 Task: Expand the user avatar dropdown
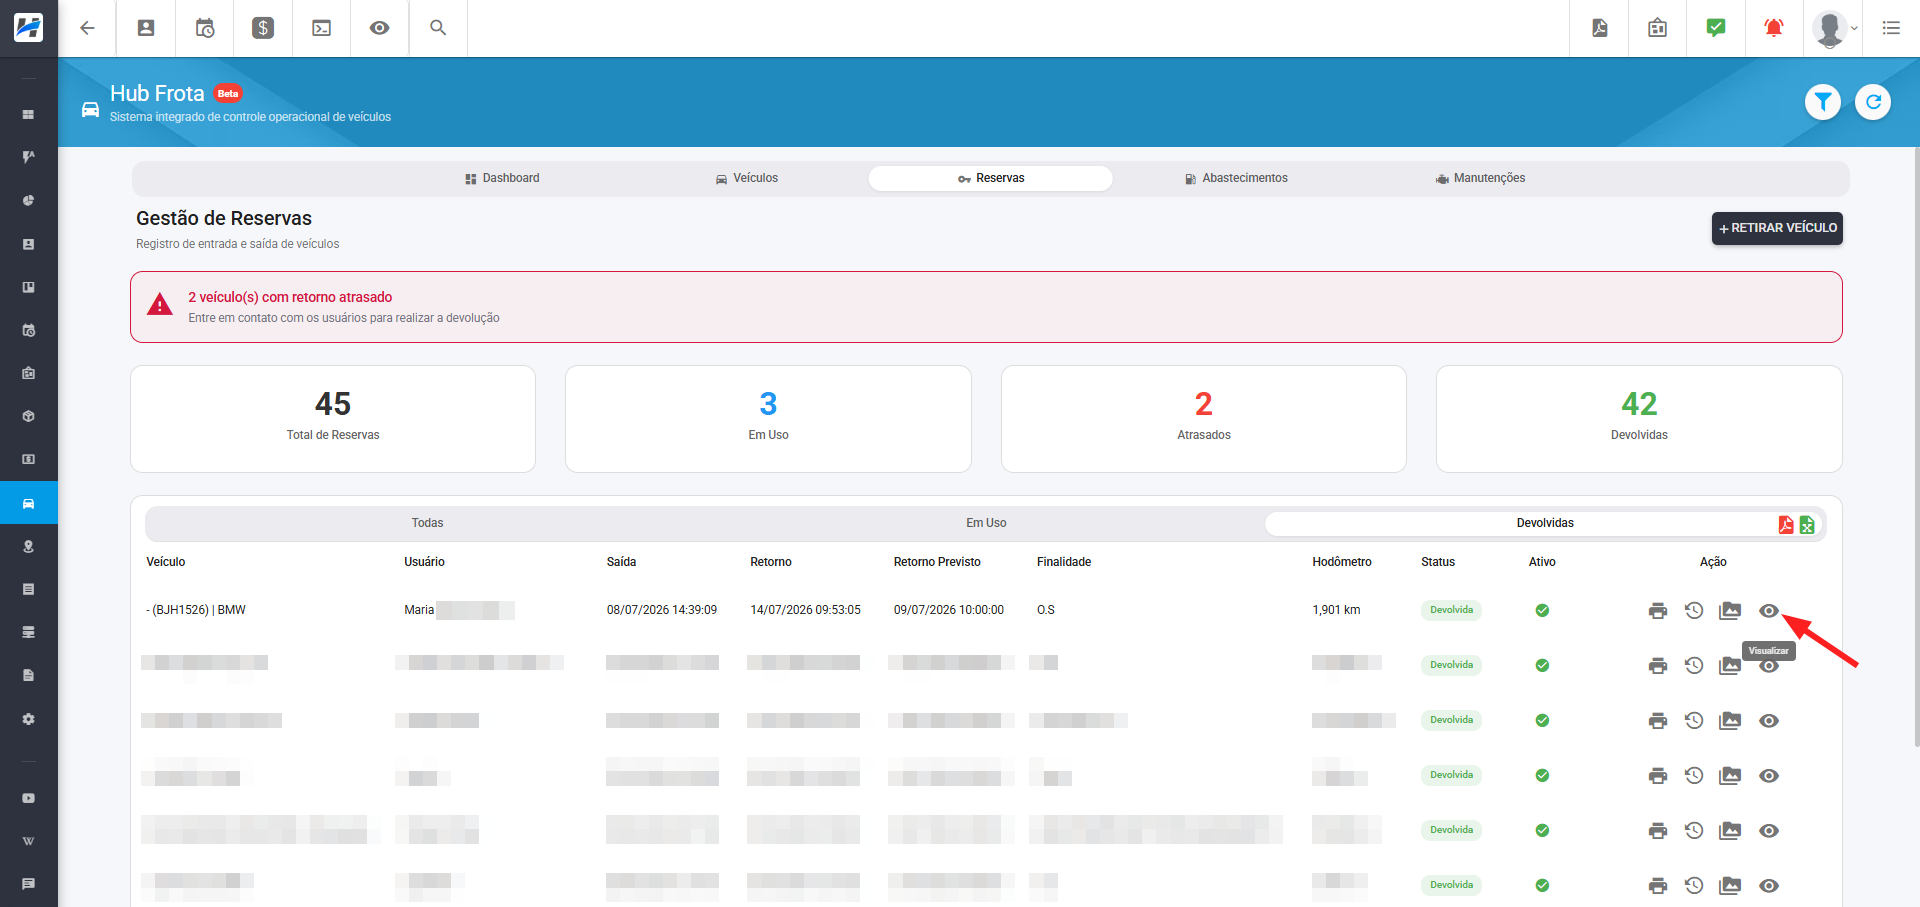click(x=1835, y=28)
